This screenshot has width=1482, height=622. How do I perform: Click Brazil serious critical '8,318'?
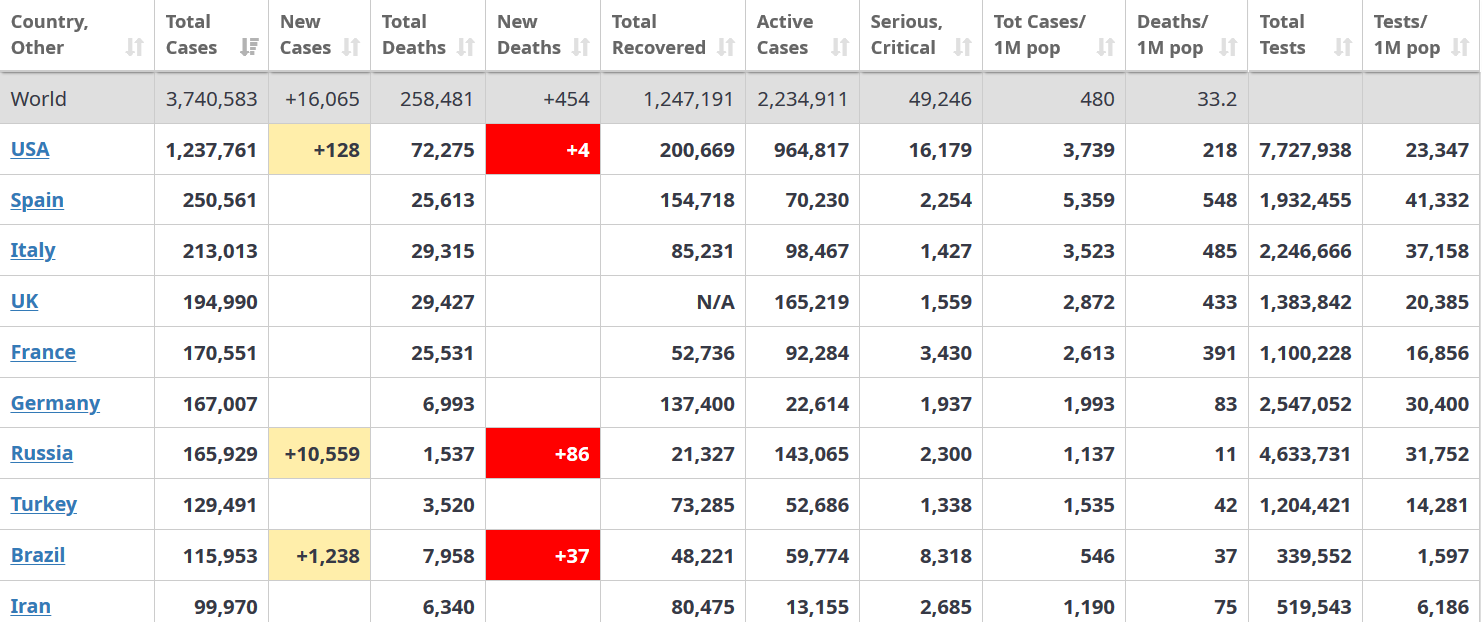pos(946,556)
